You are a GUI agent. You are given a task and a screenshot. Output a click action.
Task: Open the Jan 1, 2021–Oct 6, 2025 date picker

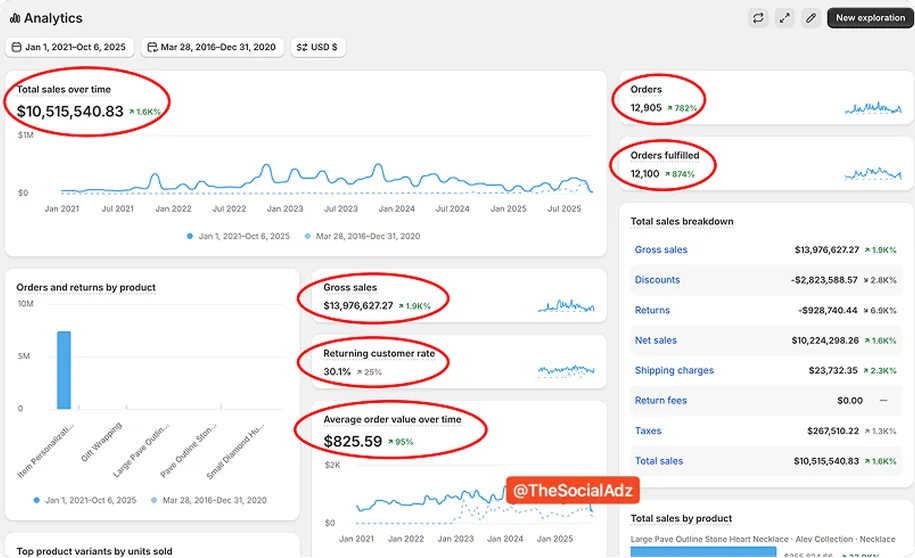[x=69, y=47]
